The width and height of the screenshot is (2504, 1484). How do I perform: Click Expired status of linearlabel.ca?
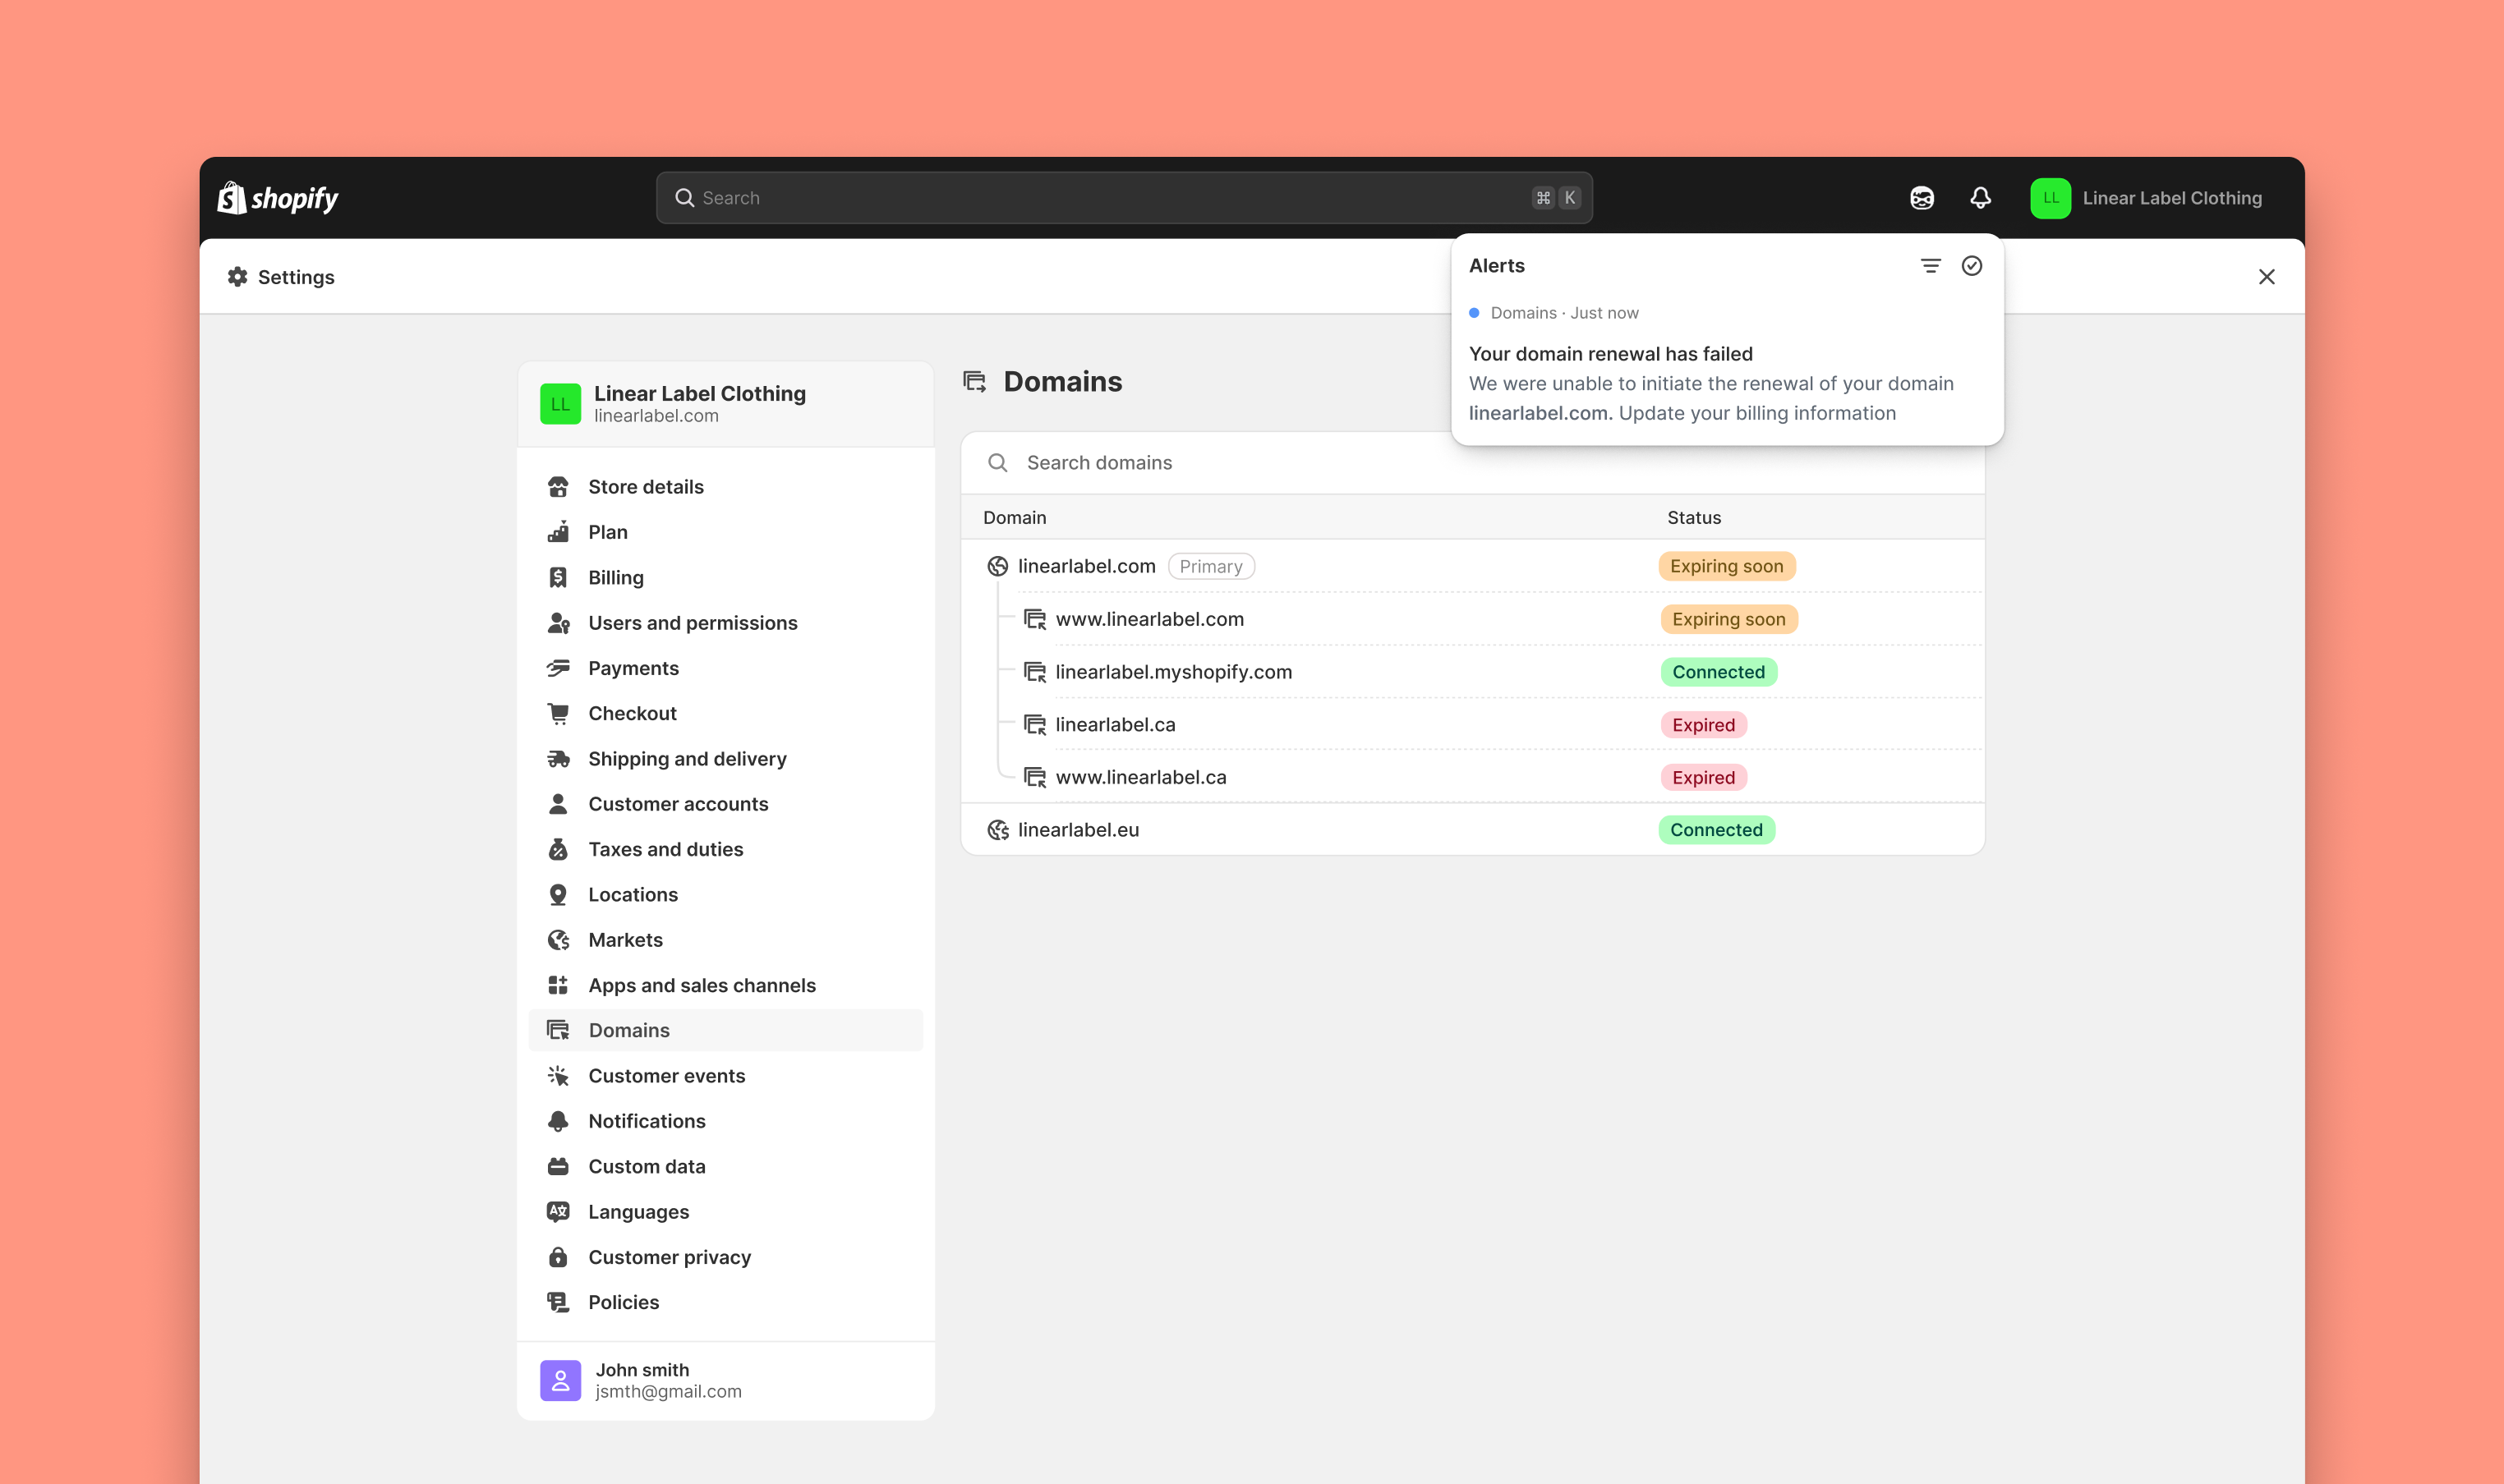pyautogui.click(x=1704, y=725)
